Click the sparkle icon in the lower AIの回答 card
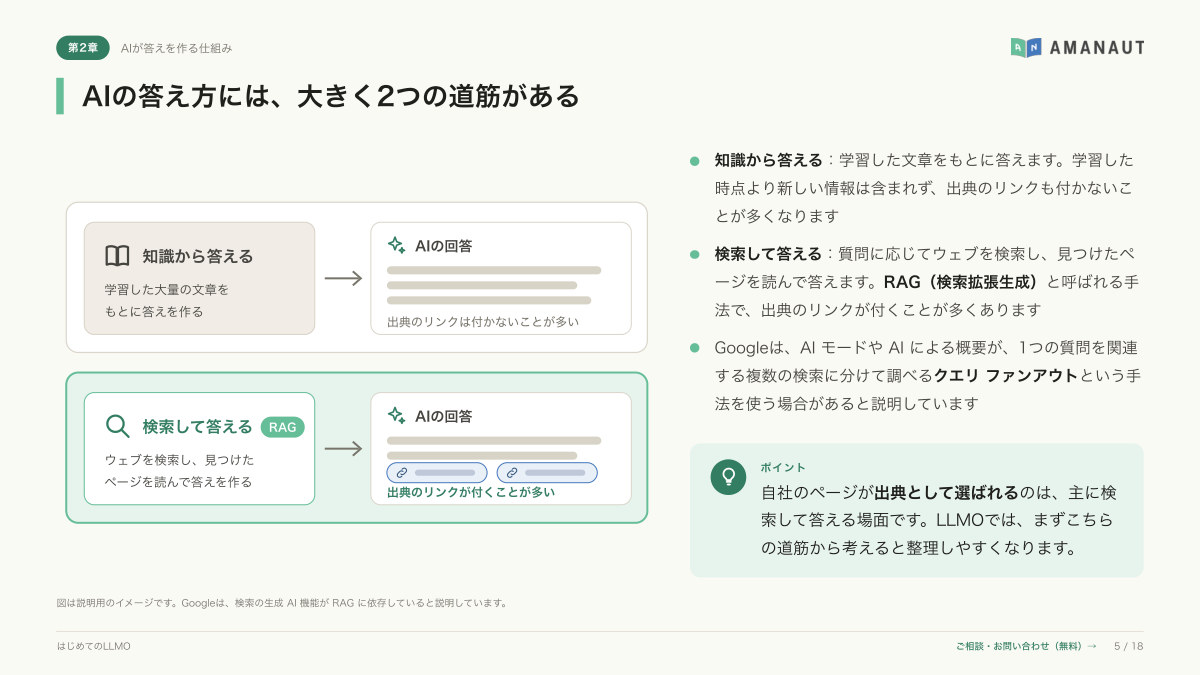 pyautogui.click(x=396, y=415)
